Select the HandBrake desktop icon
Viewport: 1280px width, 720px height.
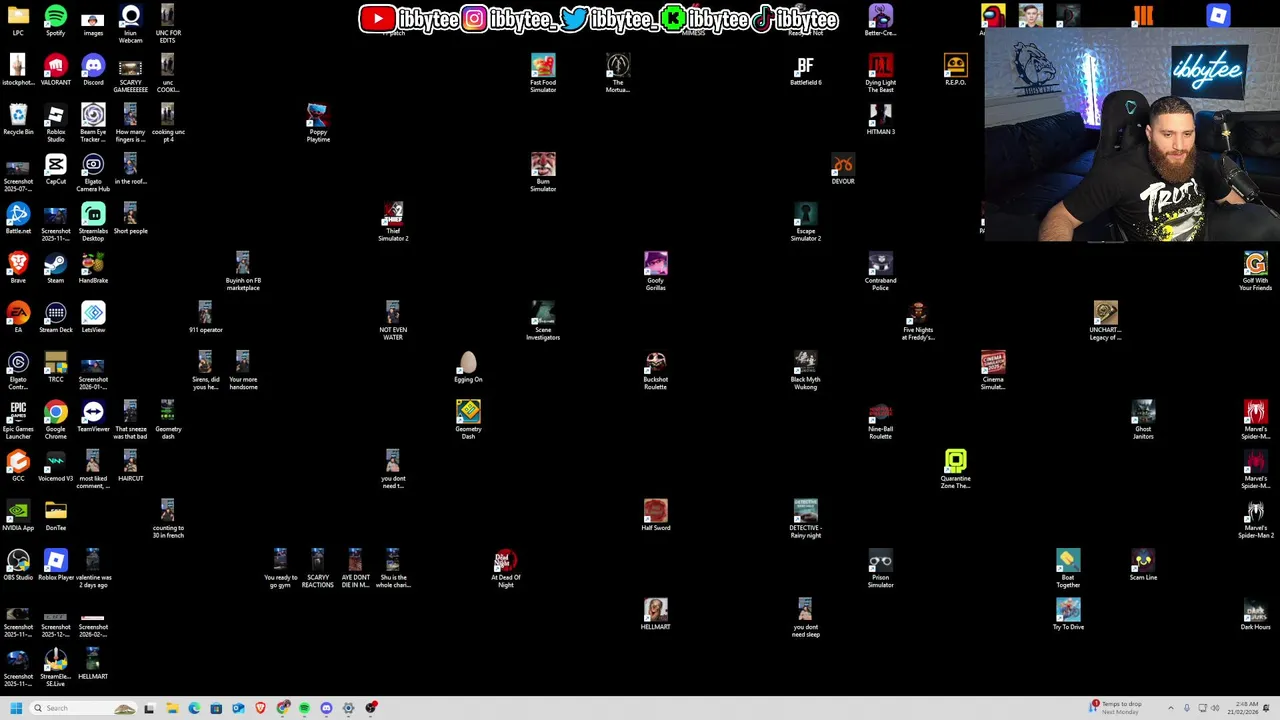pyautogui.click(x=93, y=268)
